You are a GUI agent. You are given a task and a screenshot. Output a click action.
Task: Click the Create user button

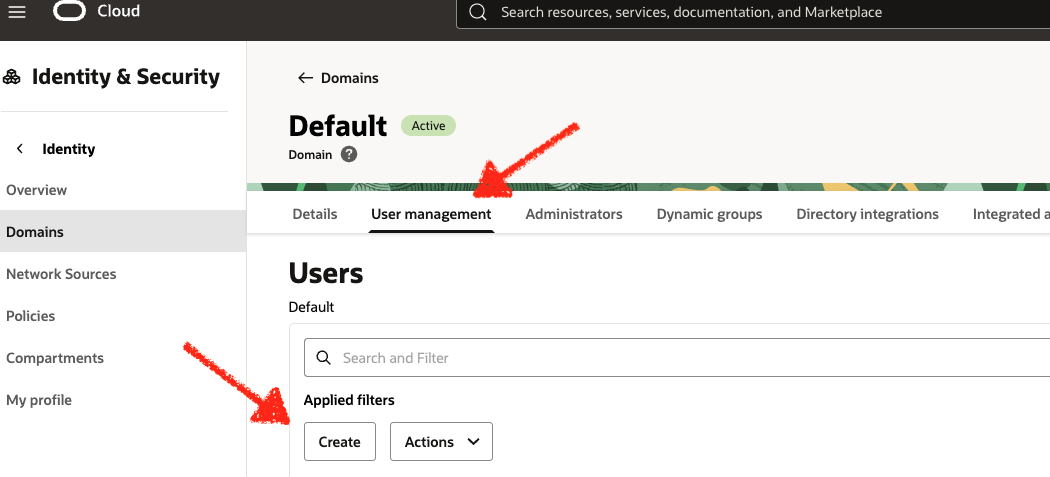coord(340,441)
